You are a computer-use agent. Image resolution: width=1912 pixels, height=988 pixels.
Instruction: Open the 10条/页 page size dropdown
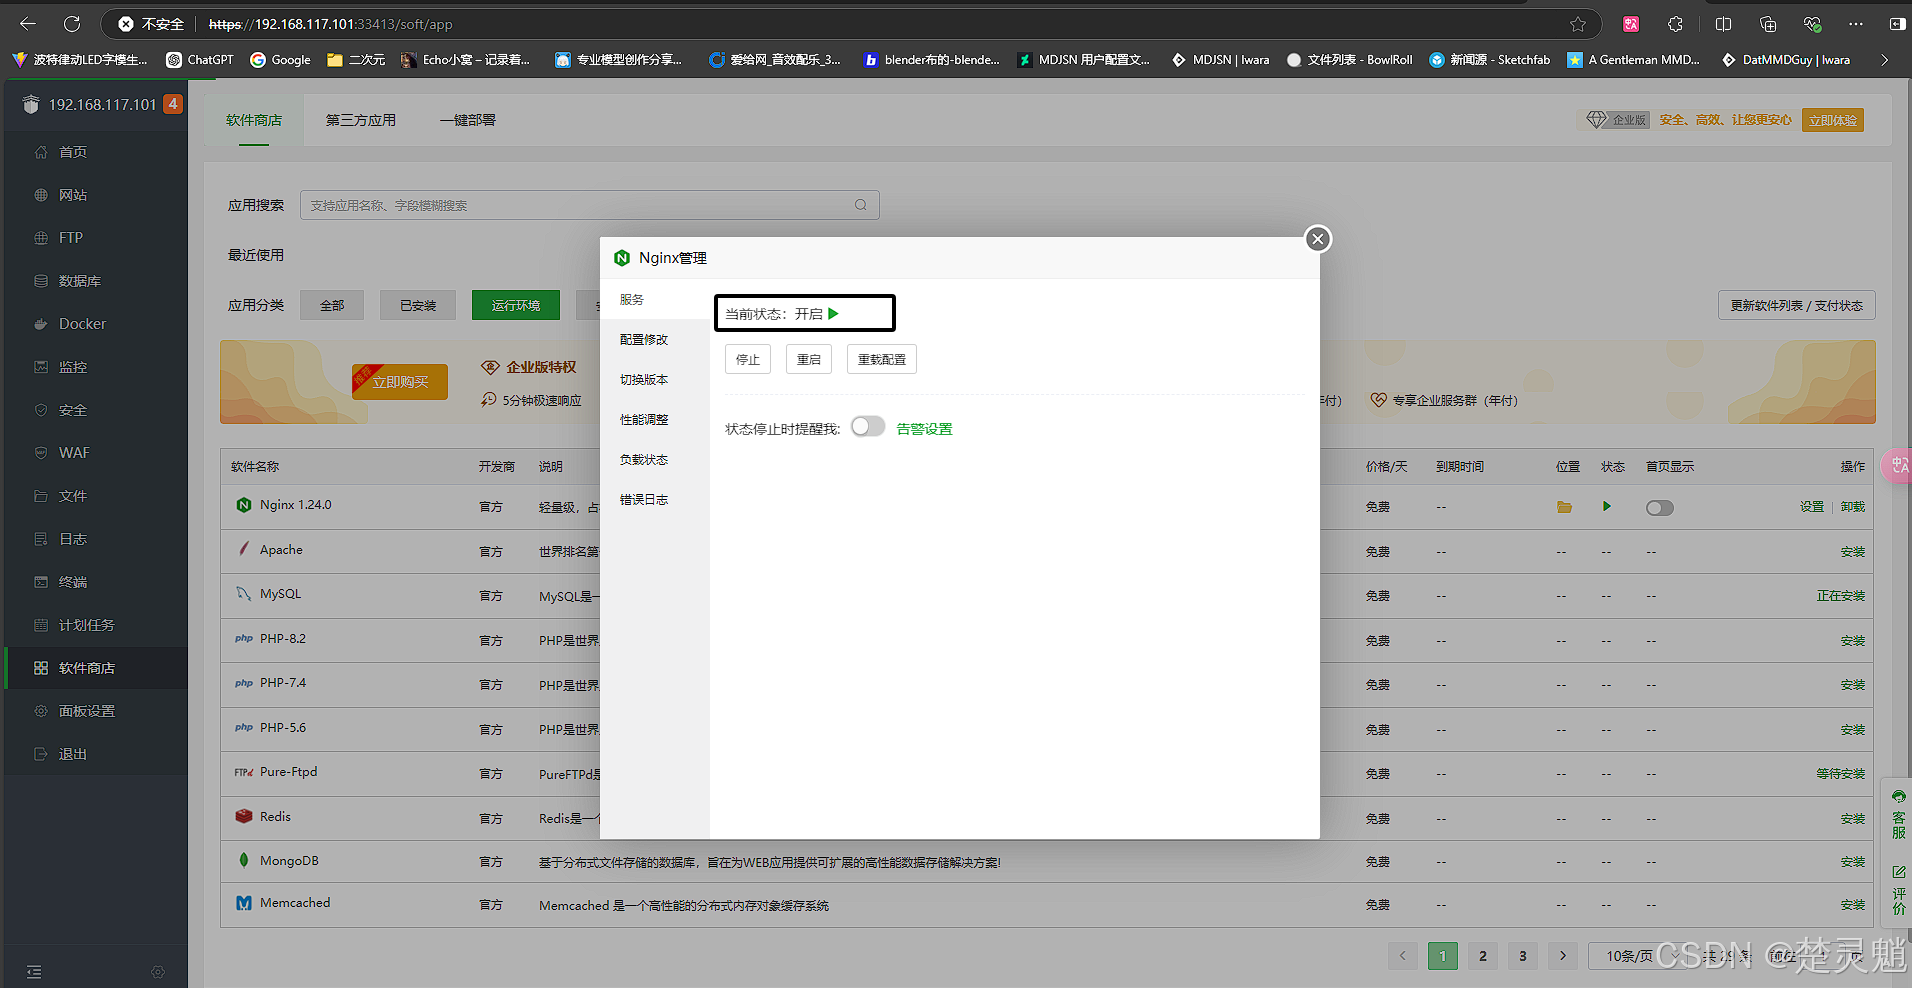[x=1640, y=956]
